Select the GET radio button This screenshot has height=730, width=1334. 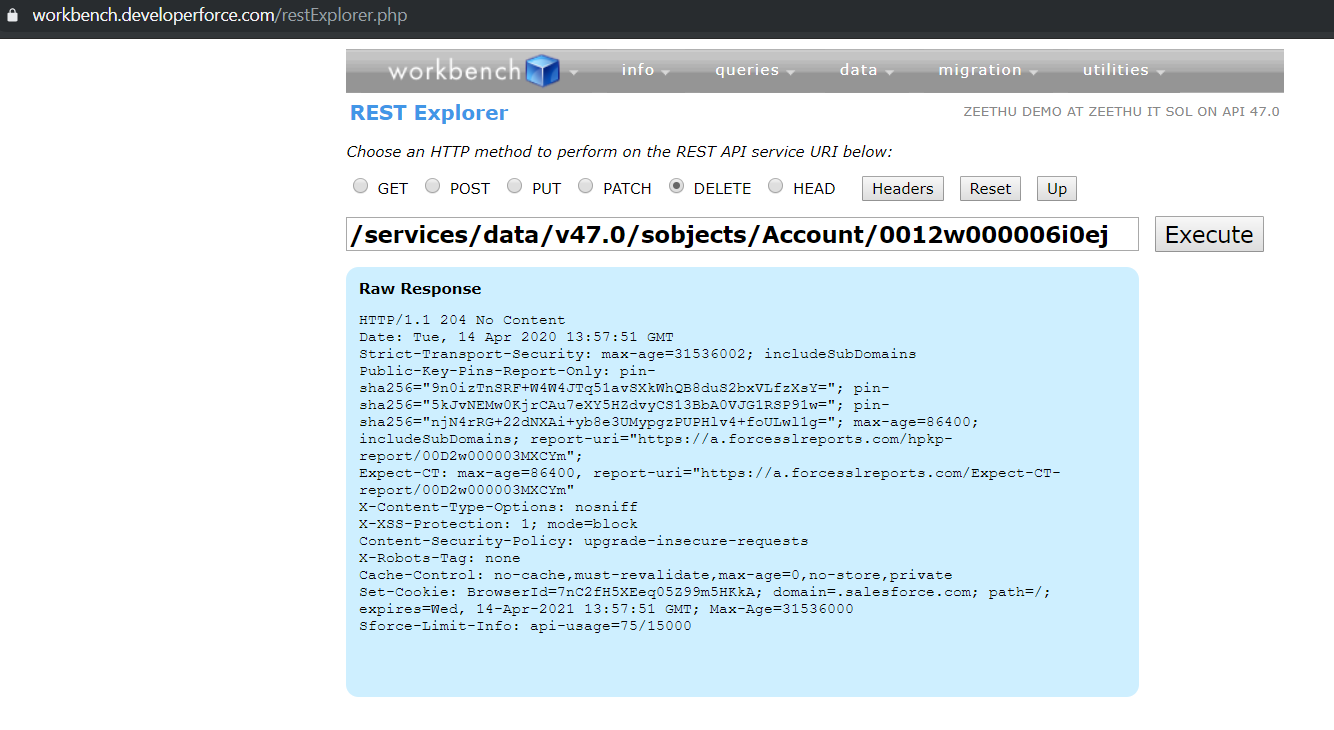360,185
